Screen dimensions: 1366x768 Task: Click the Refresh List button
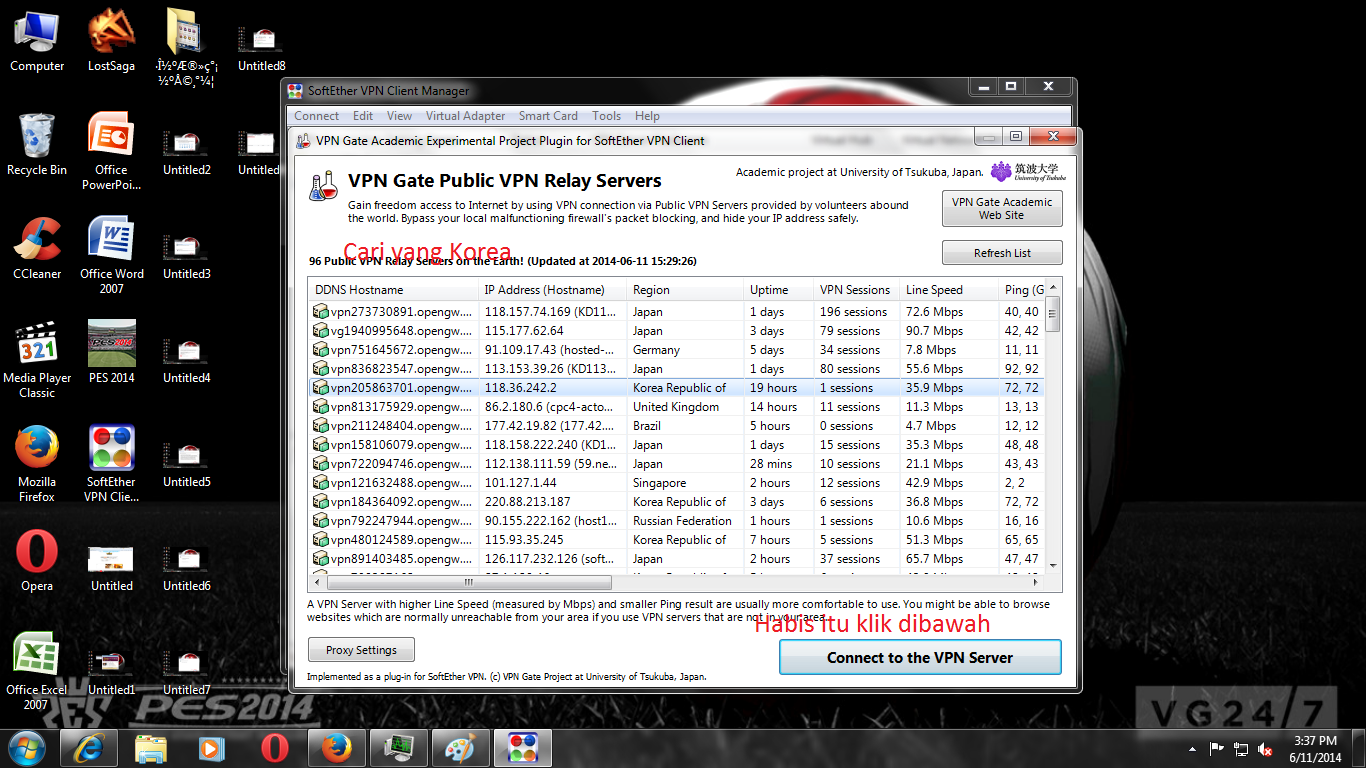point(1002,253)
